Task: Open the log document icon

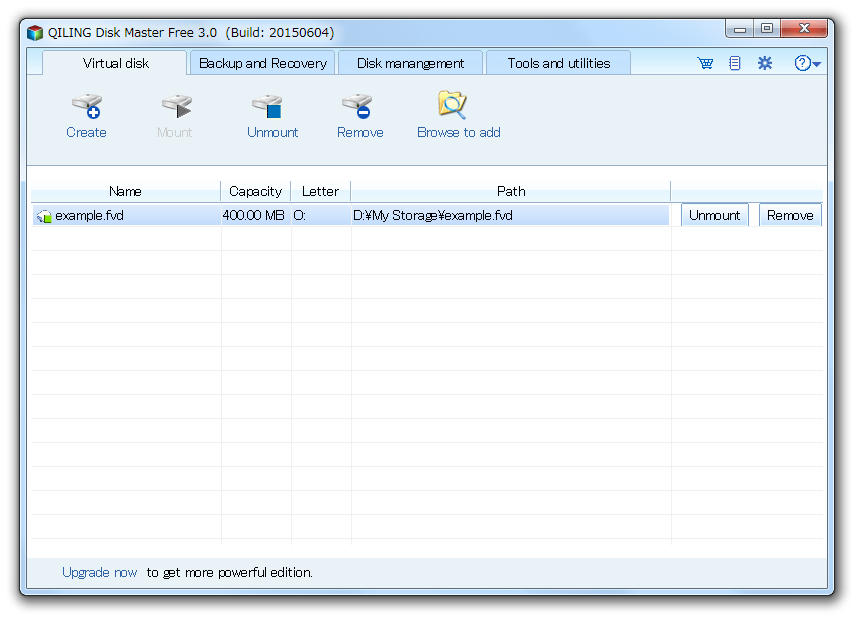Action: pyautogui.click(x=735, y=63)
